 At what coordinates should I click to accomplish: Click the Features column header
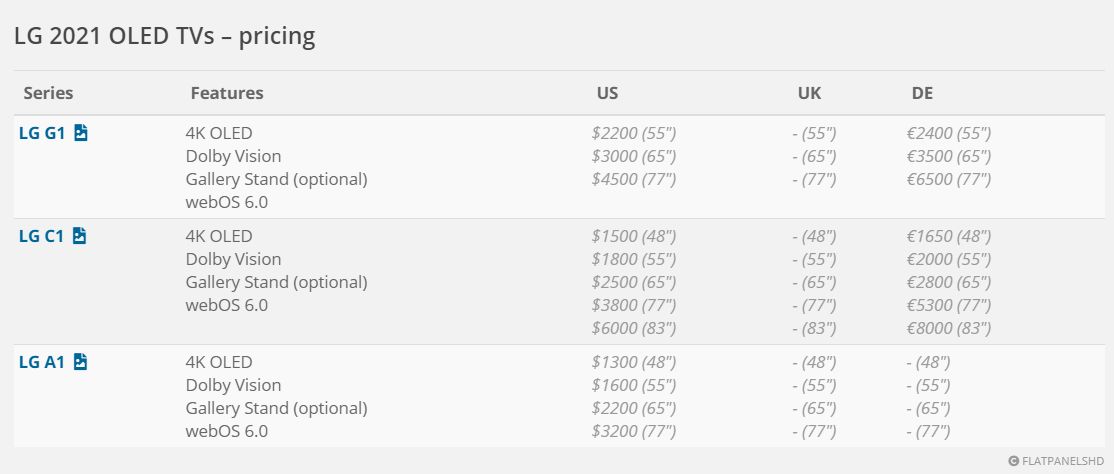[227, 93]
